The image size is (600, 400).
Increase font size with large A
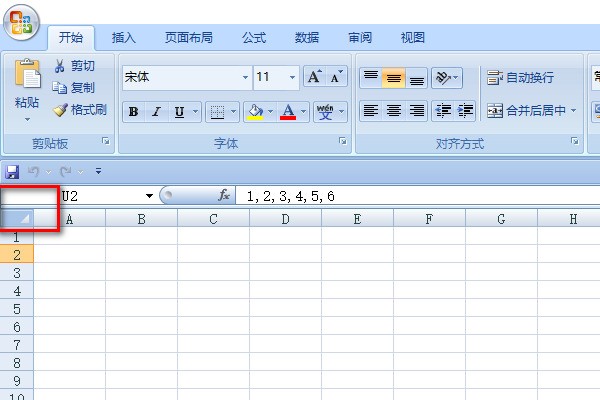point(314,77)
